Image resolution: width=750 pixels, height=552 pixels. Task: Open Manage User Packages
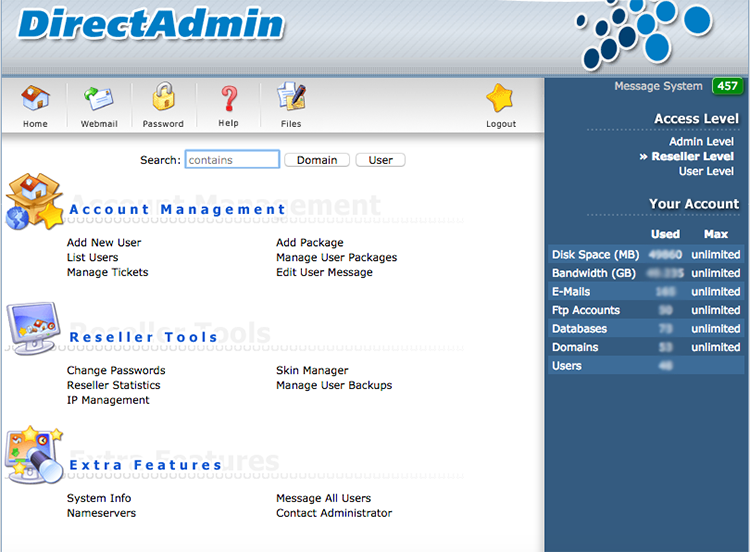[x=336, y=257]
